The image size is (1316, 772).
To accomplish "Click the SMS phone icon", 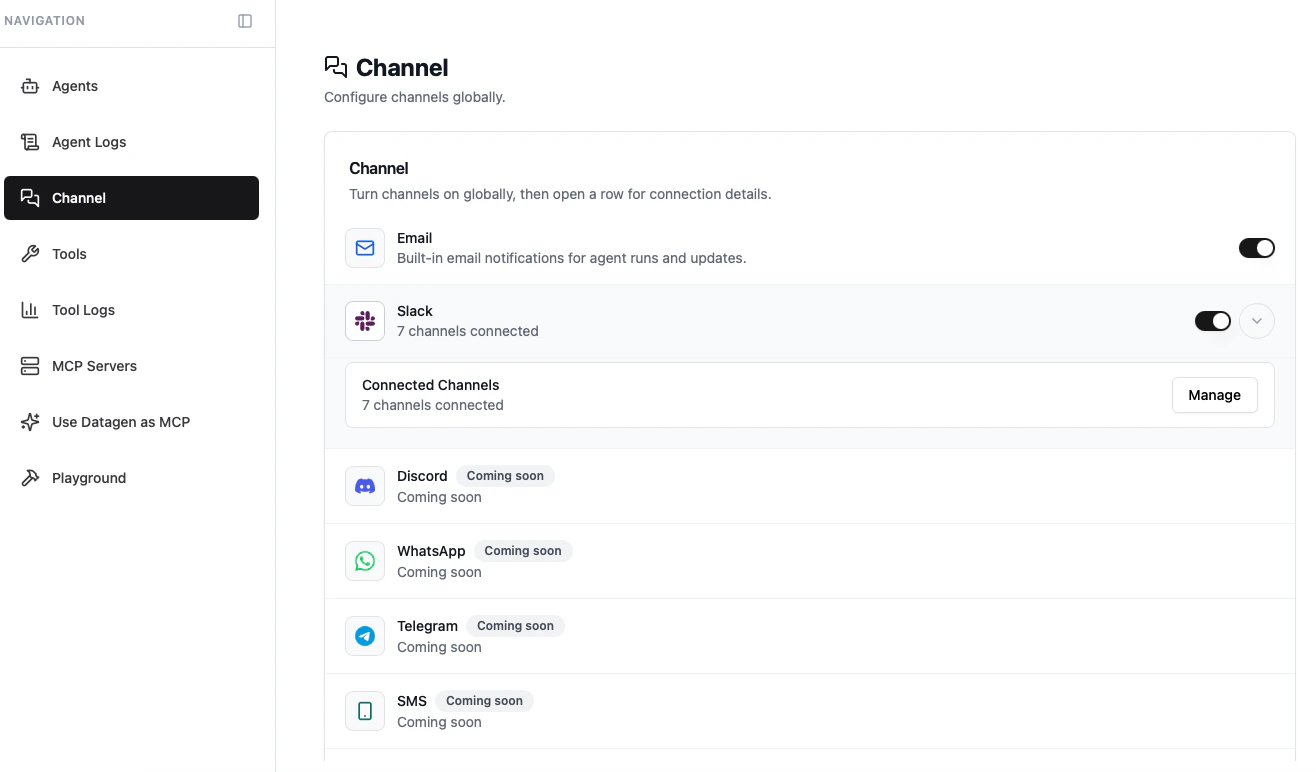I will click(365, 711).
